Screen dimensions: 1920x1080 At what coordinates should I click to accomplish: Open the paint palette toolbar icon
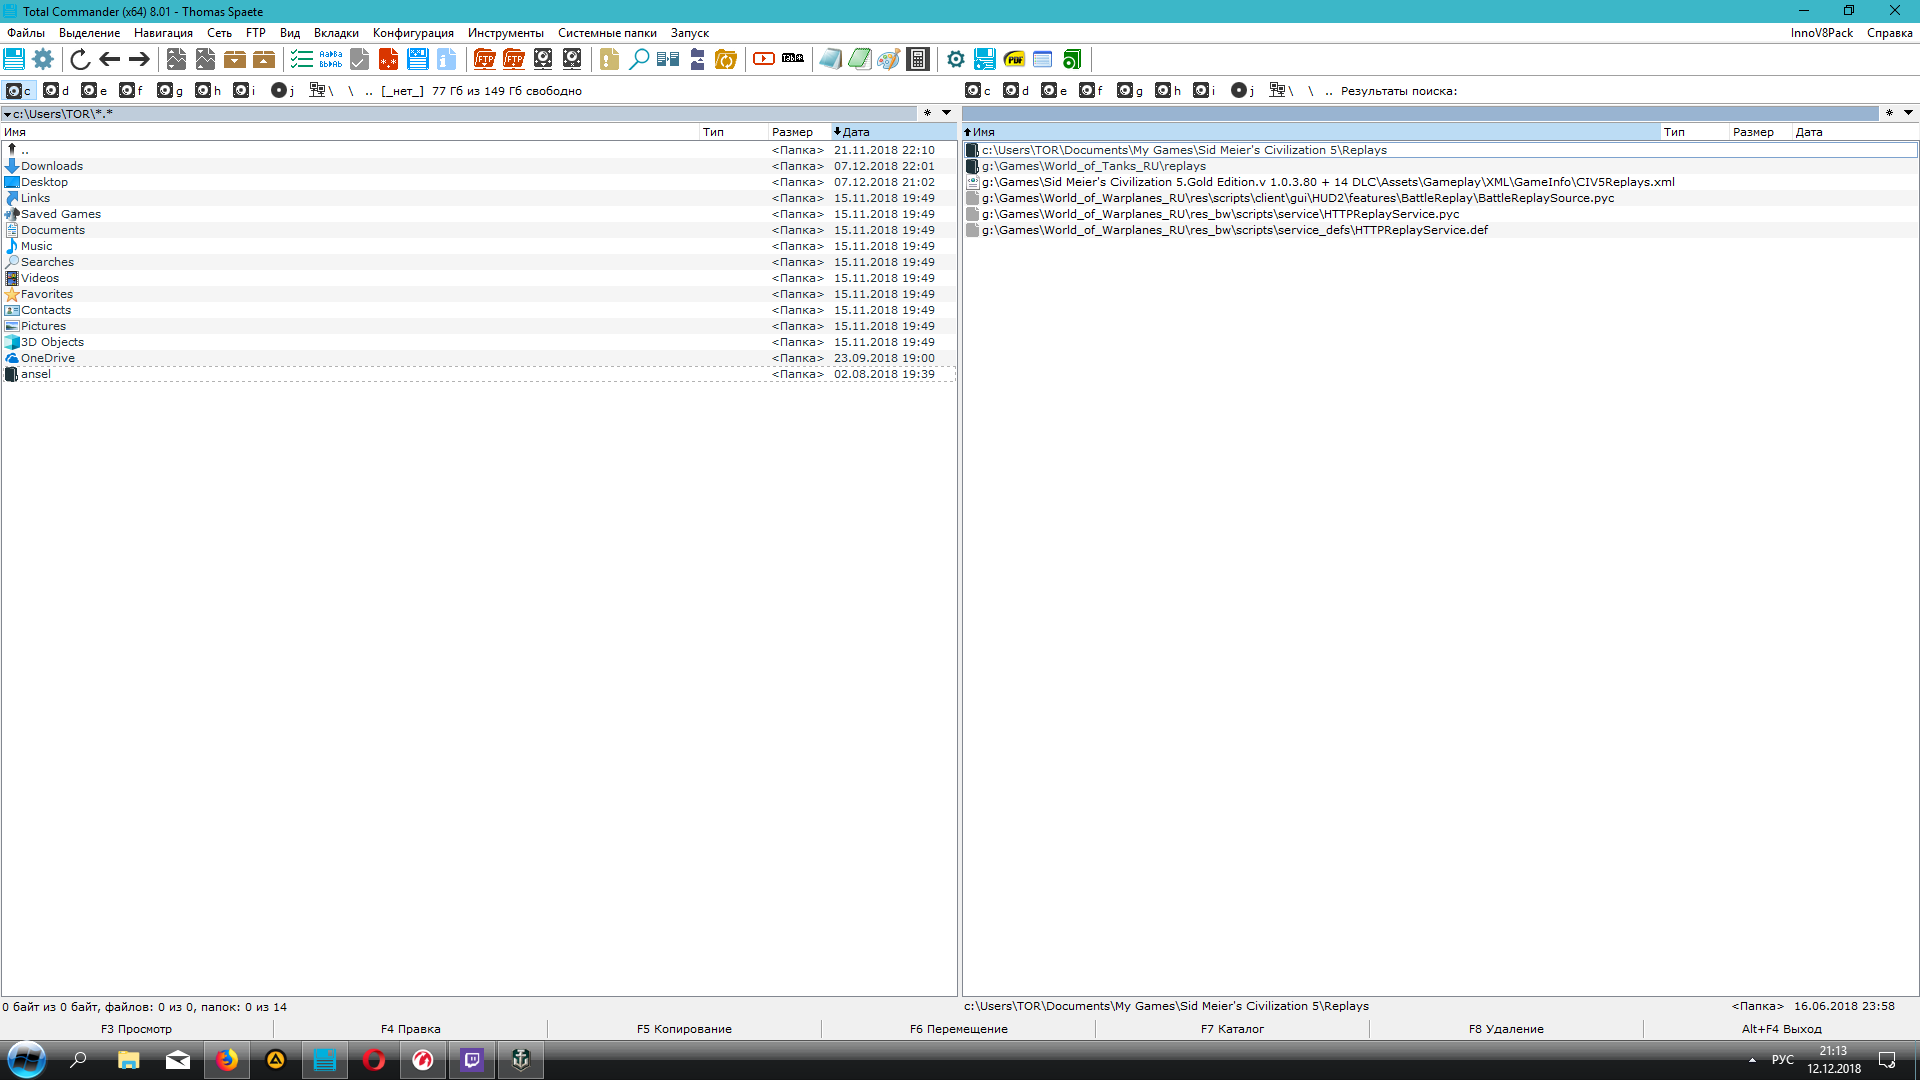[x=889, y=60]
